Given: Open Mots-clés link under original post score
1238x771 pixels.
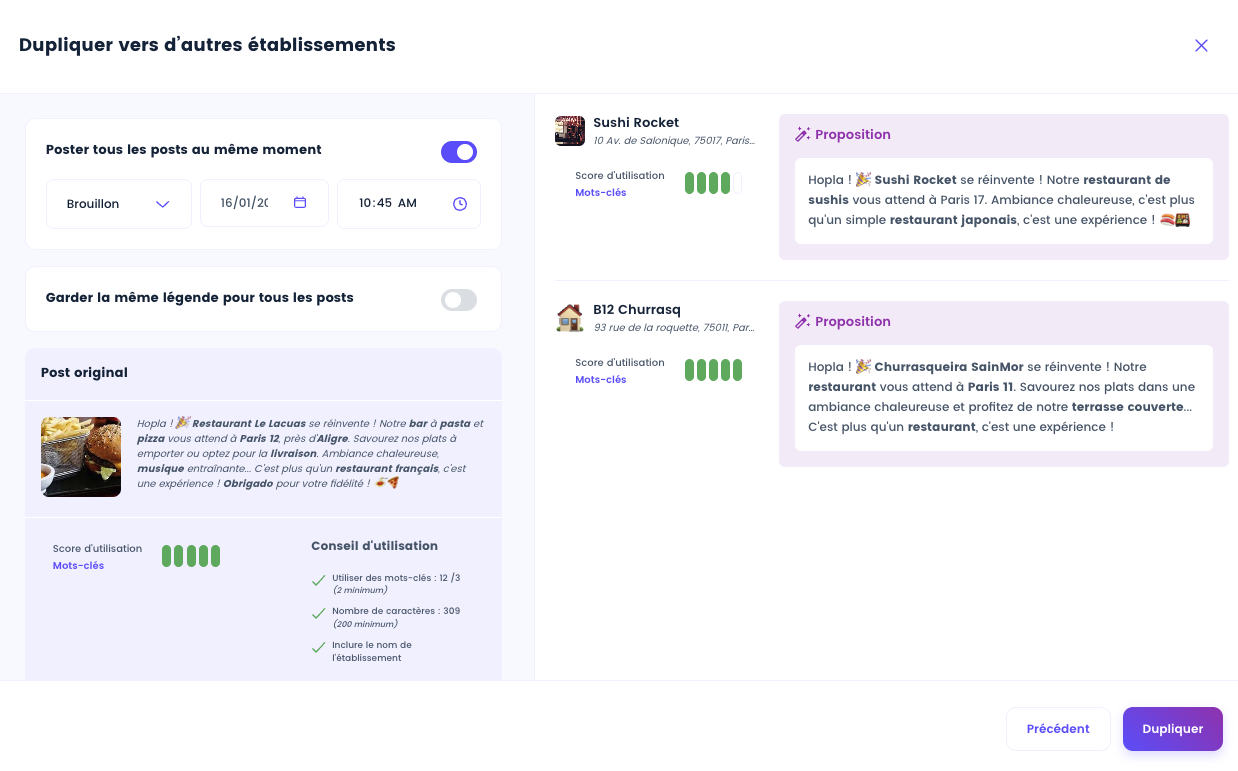Looking at the screenshot, I should (79, 566).
